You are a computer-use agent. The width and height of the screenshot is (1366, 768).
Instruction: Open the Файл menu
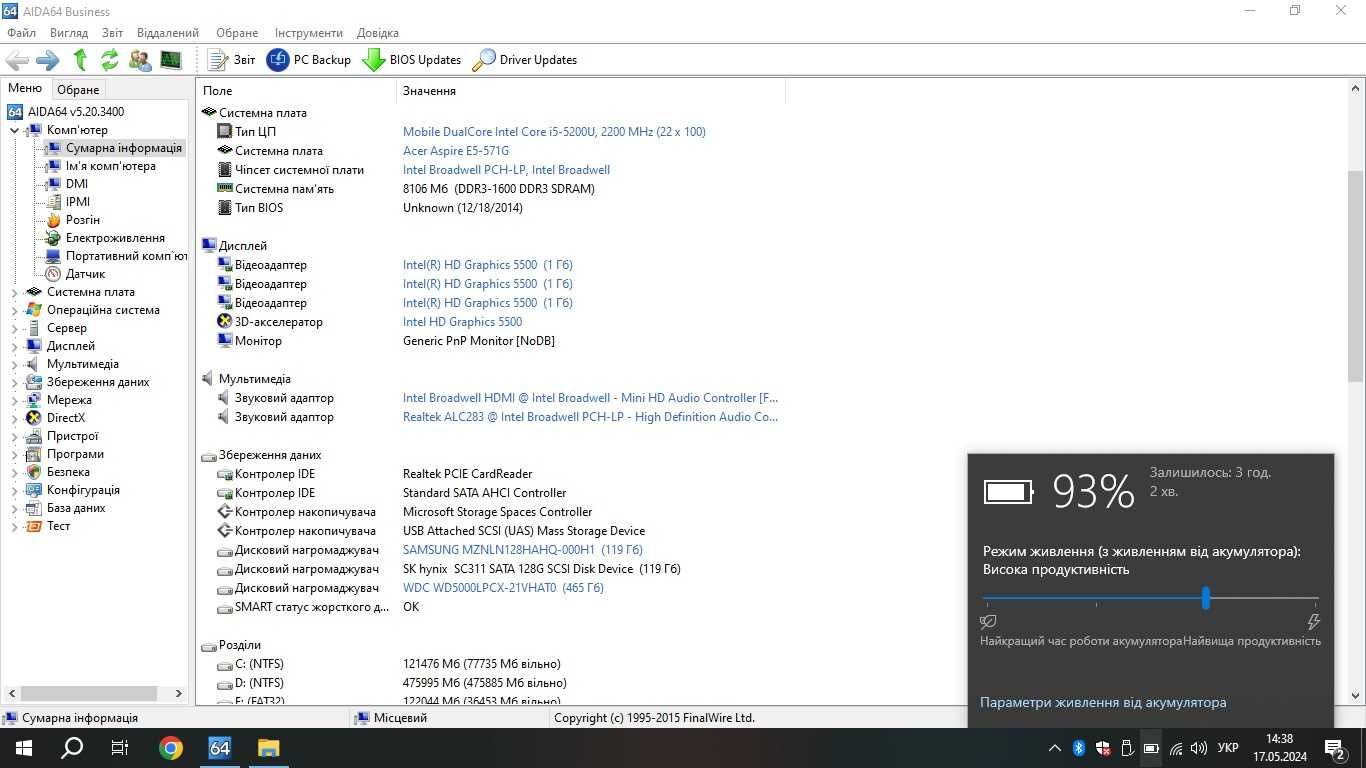coord(21,33)
